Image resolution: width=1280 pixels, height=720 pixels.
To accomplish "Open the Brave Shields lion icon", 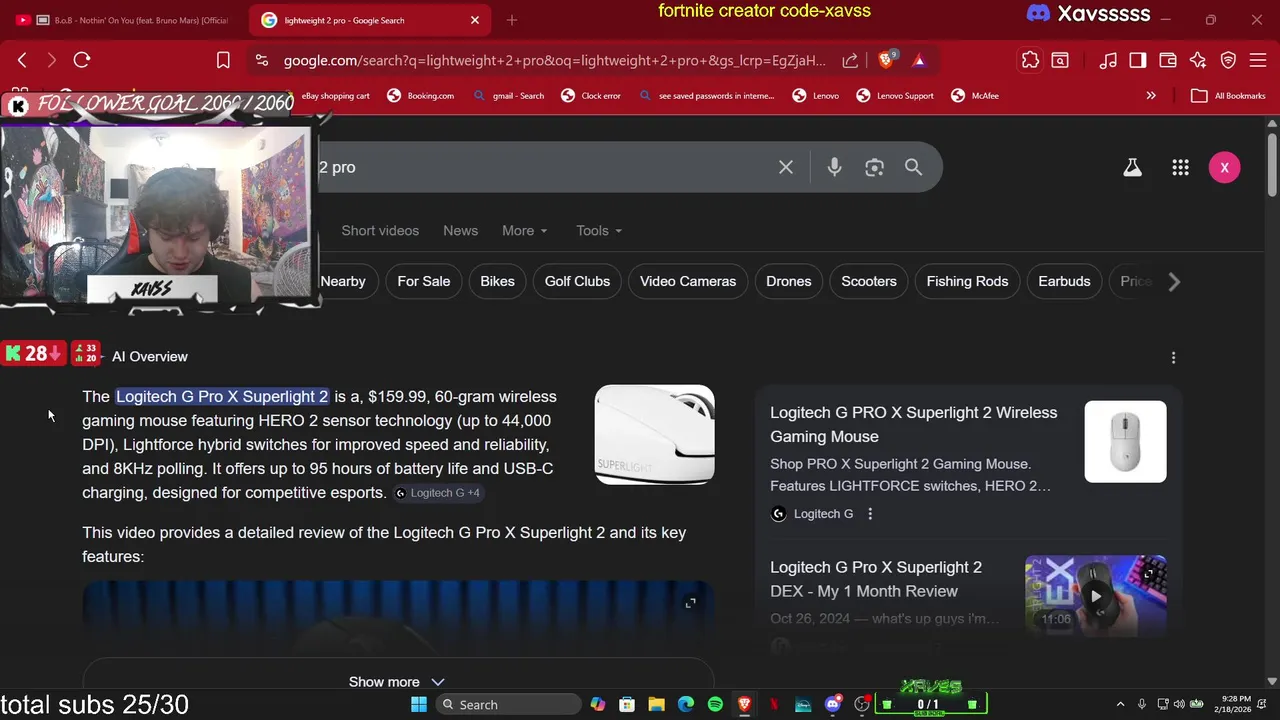I will click(x=886, y=60).
